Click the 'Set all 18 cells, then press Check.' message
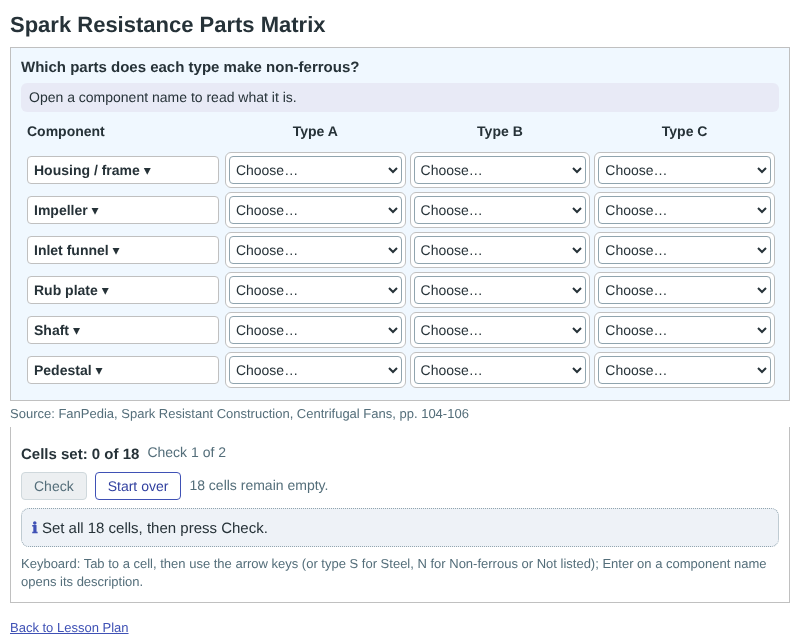800x640 pixels. tap(155, 528)
